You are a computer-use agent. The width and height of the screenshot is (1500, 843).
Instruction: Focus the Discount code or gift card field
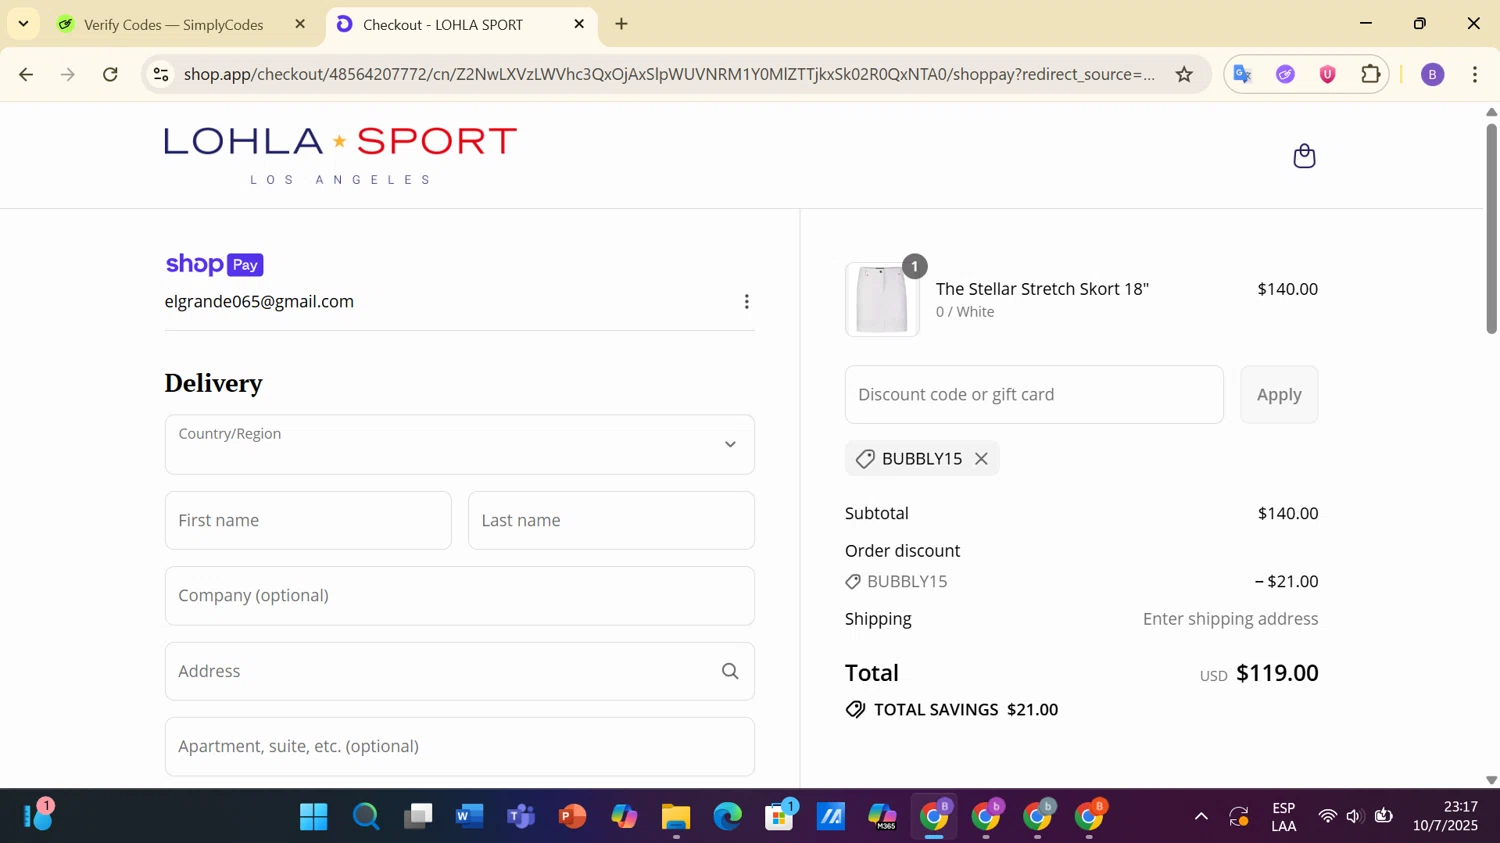click(x=1034, y=395)
